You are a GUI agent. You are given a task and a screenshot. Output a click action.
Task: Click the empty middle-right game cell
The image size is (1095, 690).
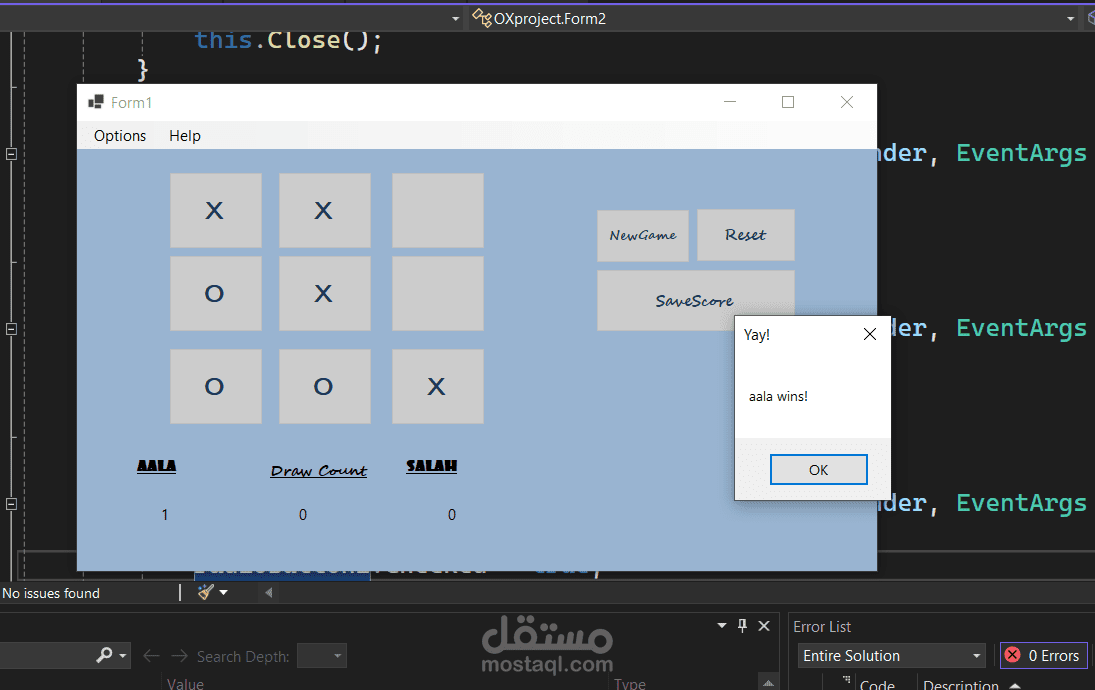(437, 293)
